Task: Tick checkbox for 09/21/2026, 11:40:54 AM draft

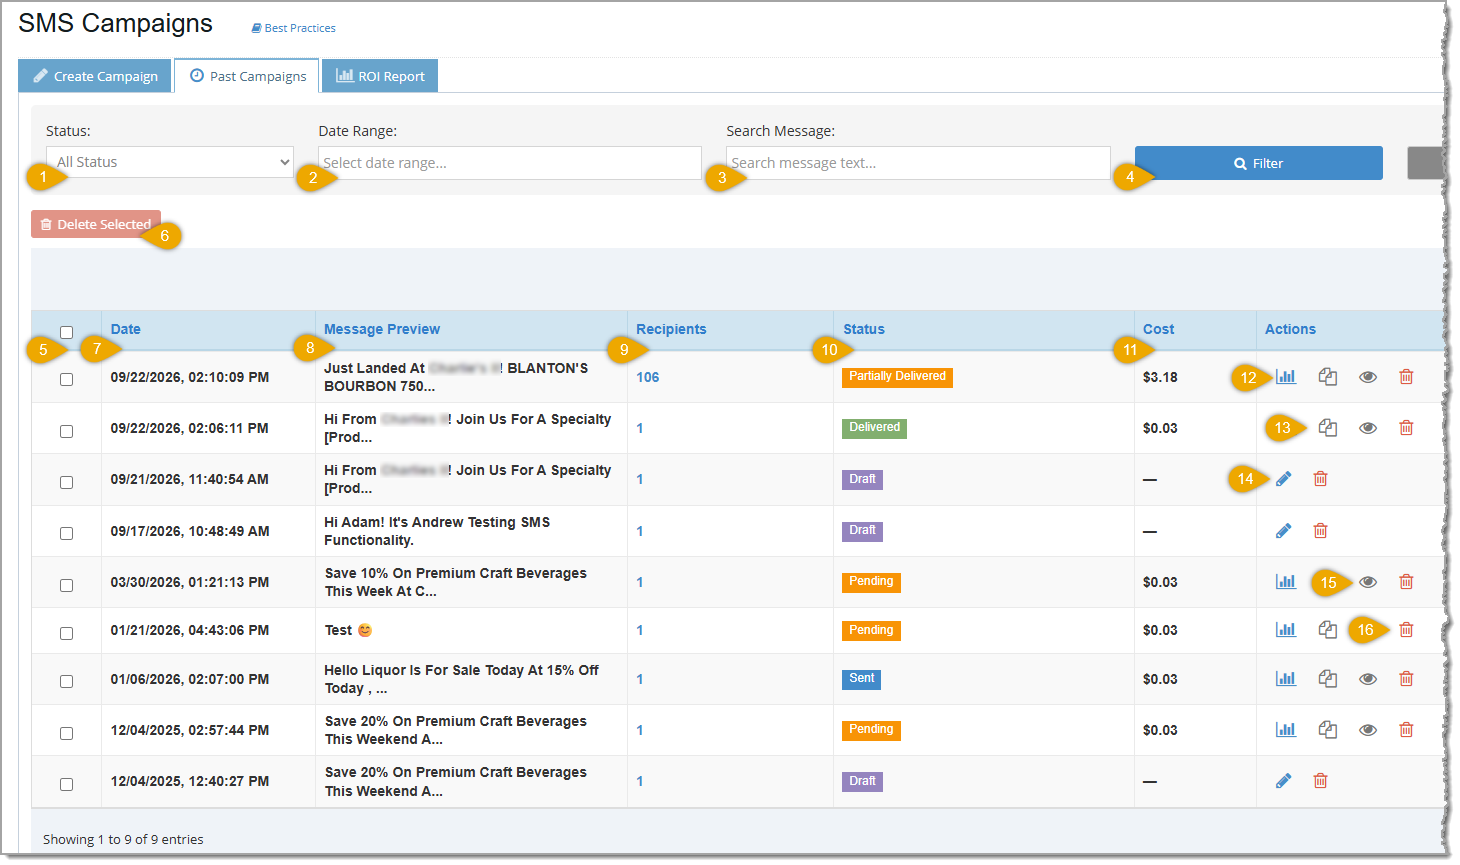Action: (x=66, y=482)
